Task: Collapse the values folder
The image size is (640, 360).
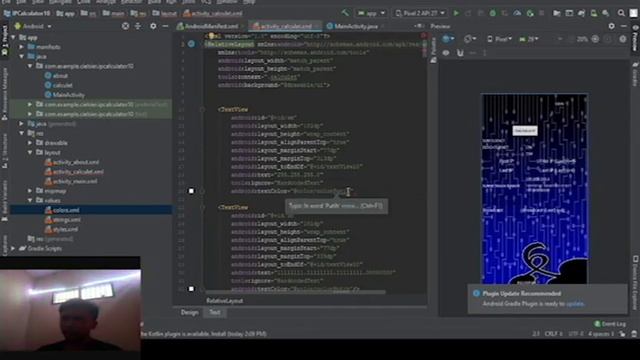Action: pos(30,200)
